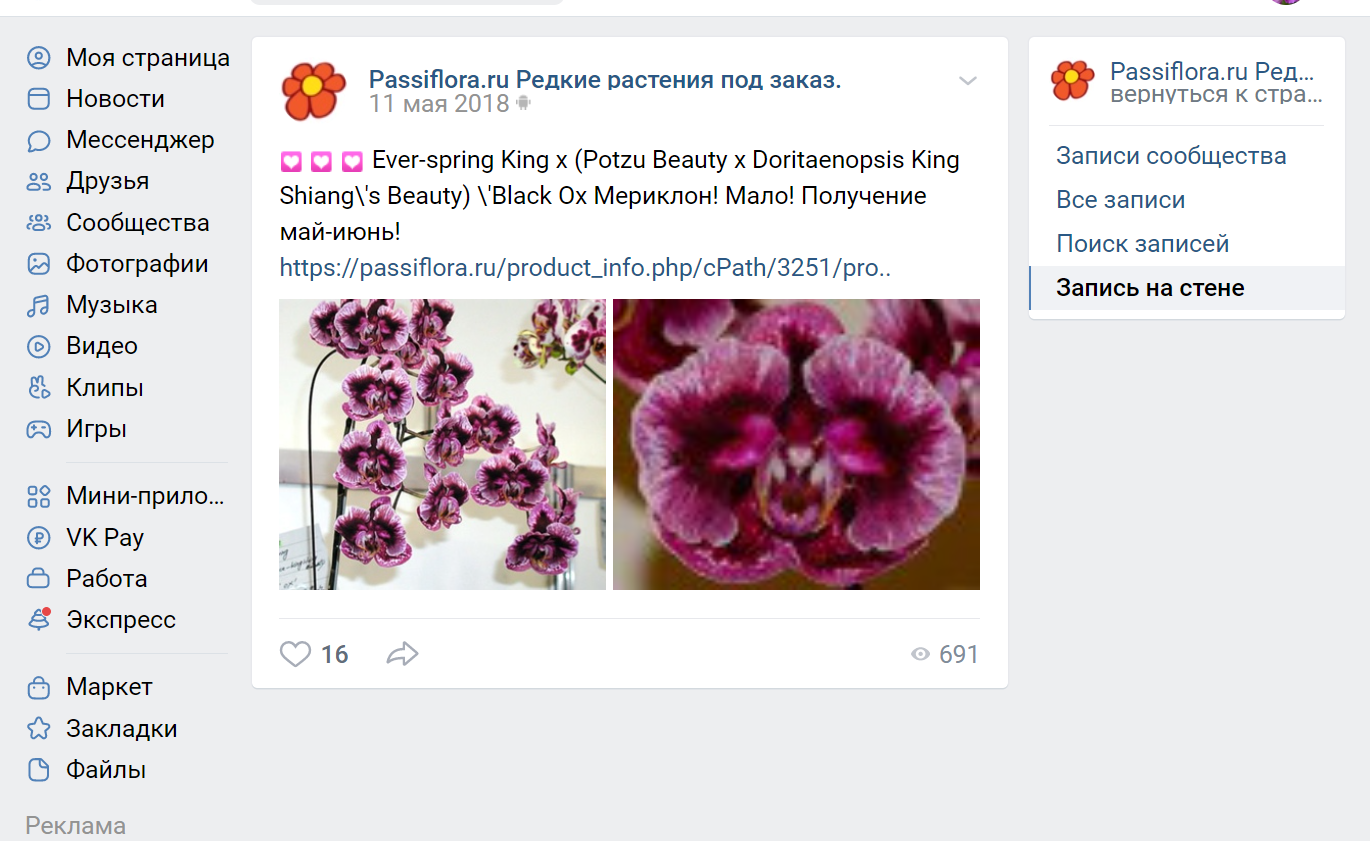This screenshot has height=841, width=1370.
Task: Click the Friends icon in sidebar
Action: [38, 182]
